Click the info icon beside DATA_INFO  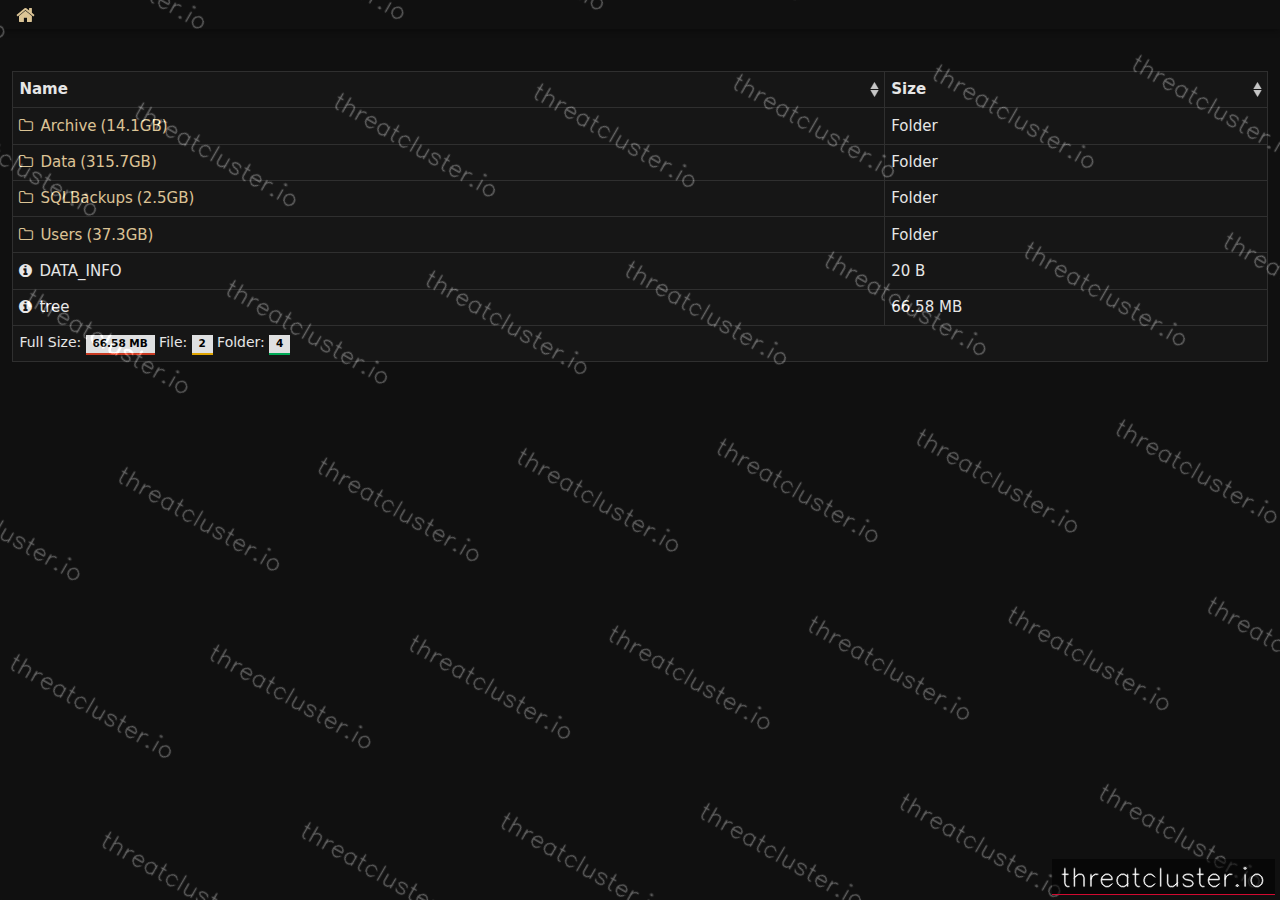pos(26,271)
